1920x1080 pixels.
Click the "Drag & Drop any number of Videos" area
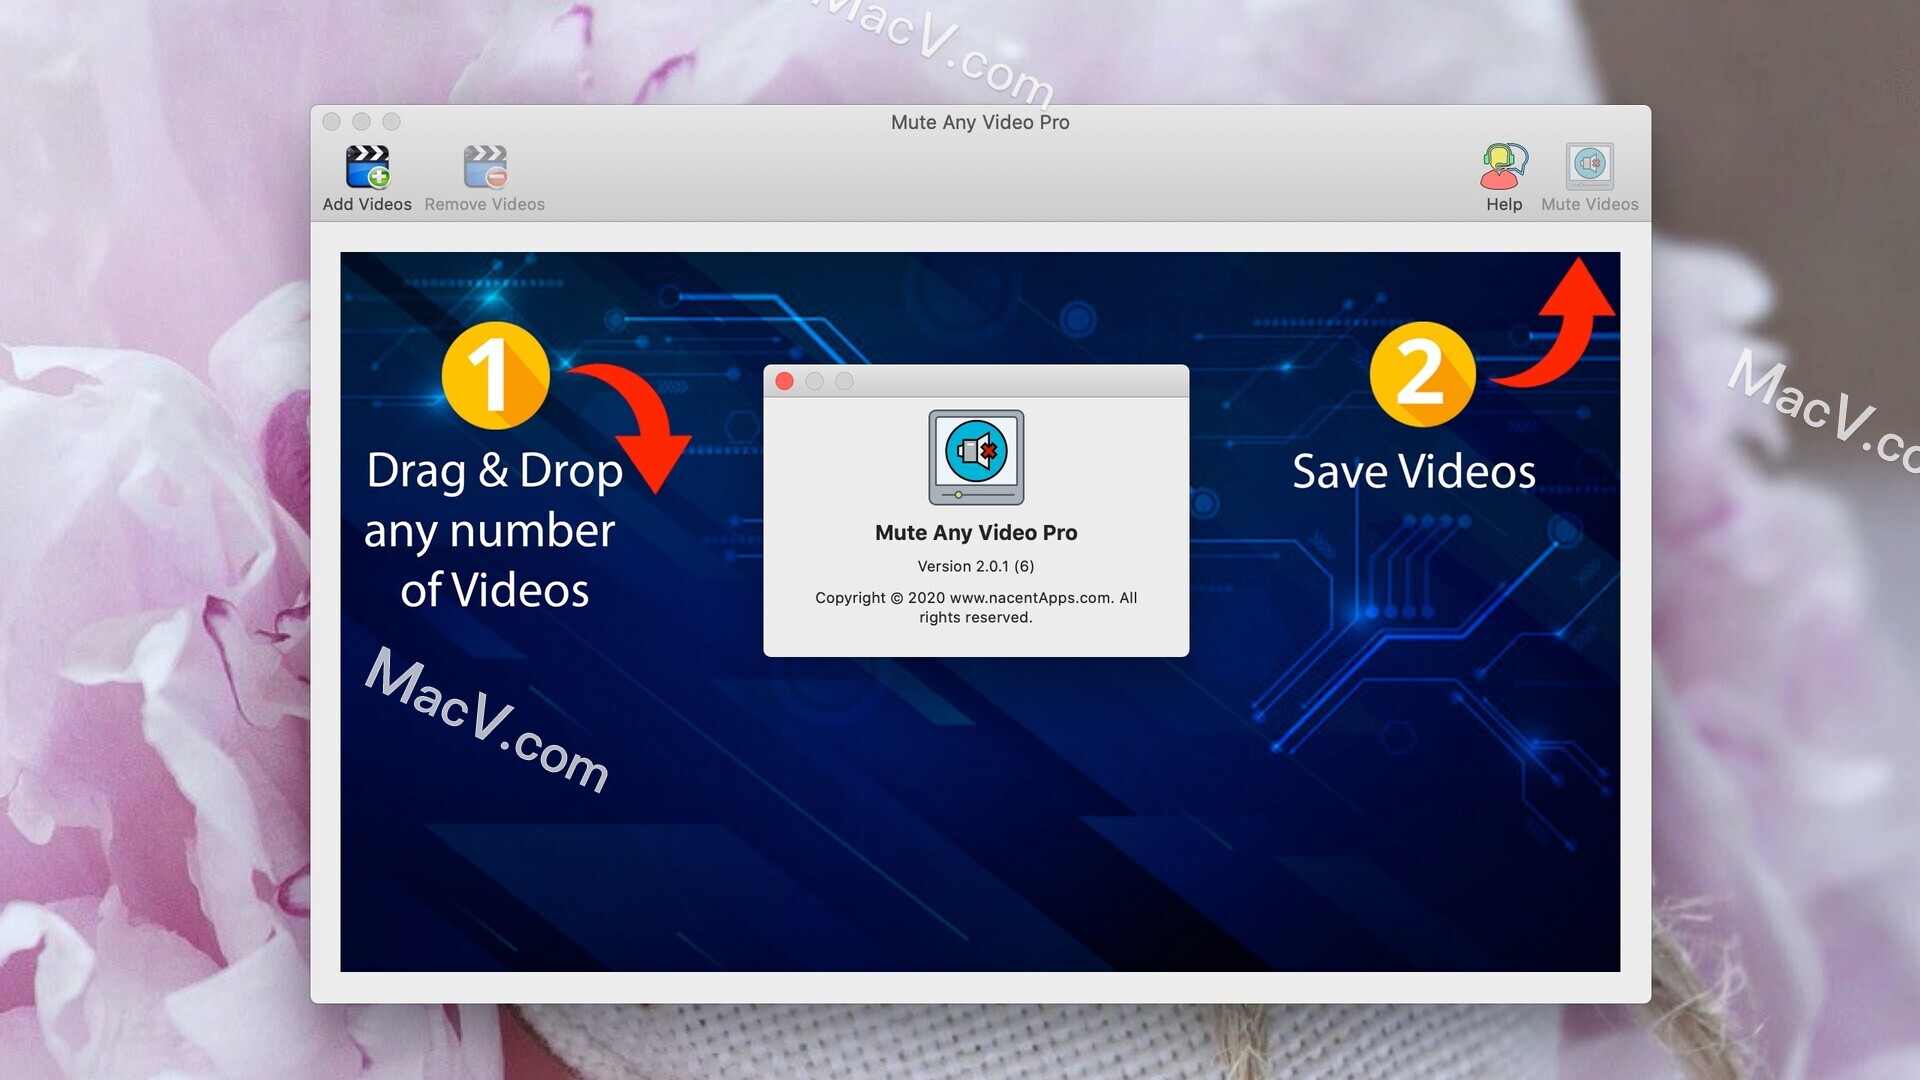coord(494,530)
